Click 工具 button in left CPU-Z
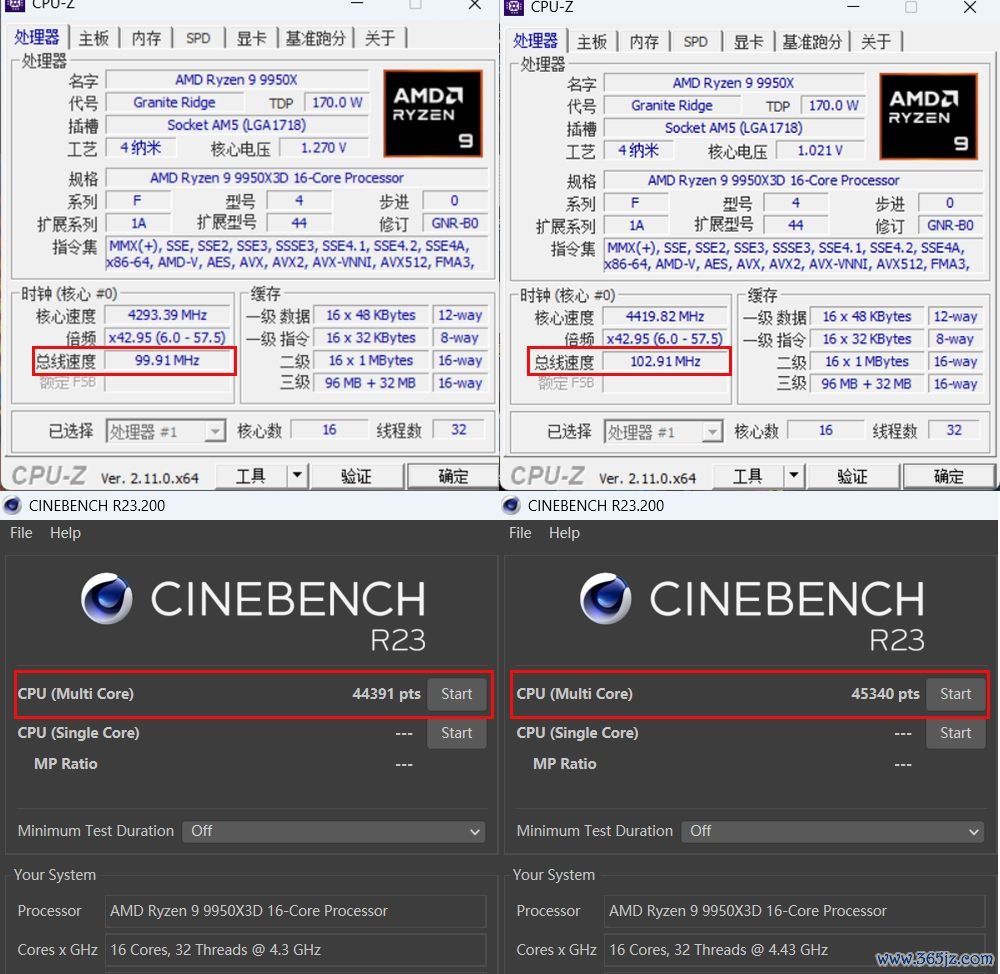This screenshot has height=974, width=1000. [251, 476]
